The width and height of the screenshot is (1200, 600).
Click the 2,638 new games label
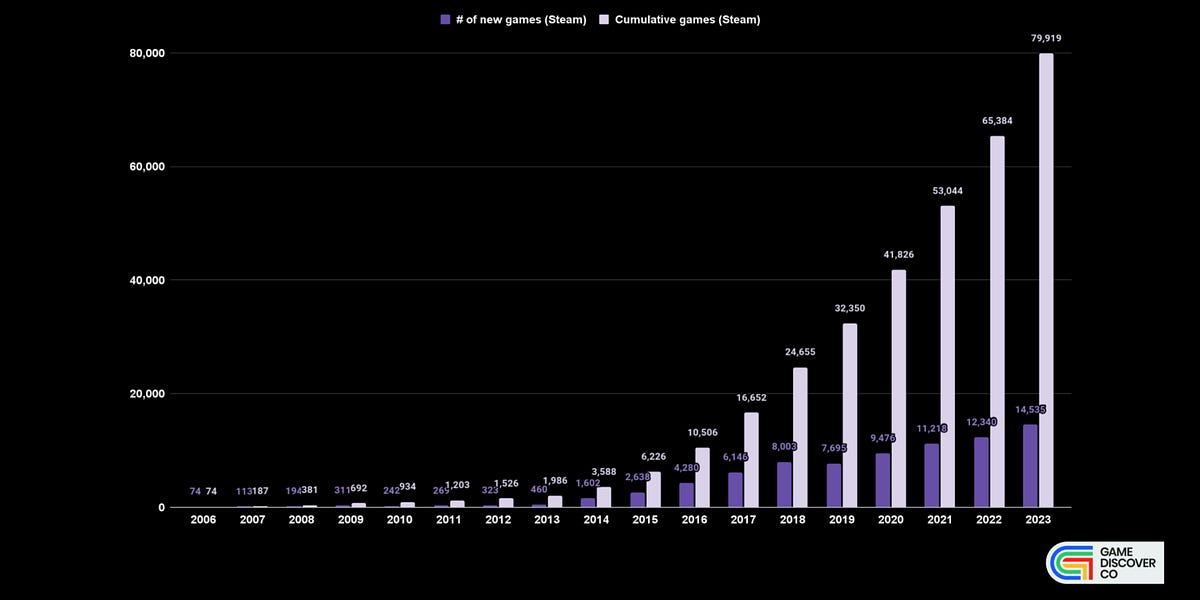[x=638, y=477]
